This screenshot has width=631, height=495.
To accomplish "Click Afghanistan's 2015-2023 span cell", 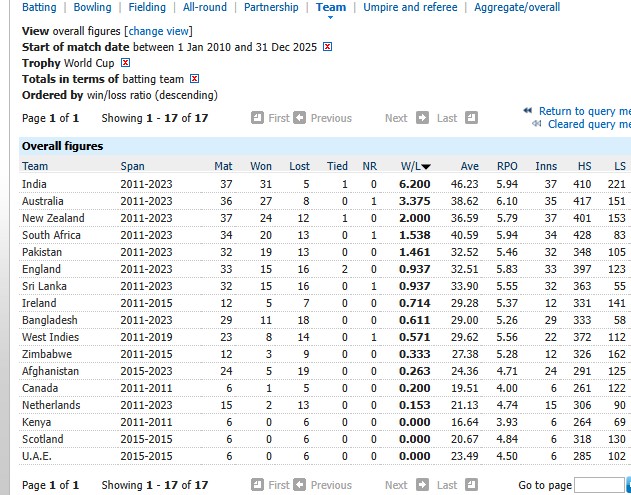I will (146, 371).
